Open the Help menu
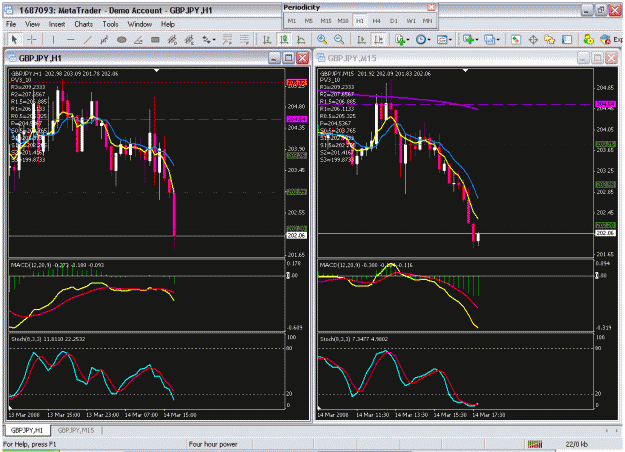This screenshot has height=452, width=625. tap(168, 24)
